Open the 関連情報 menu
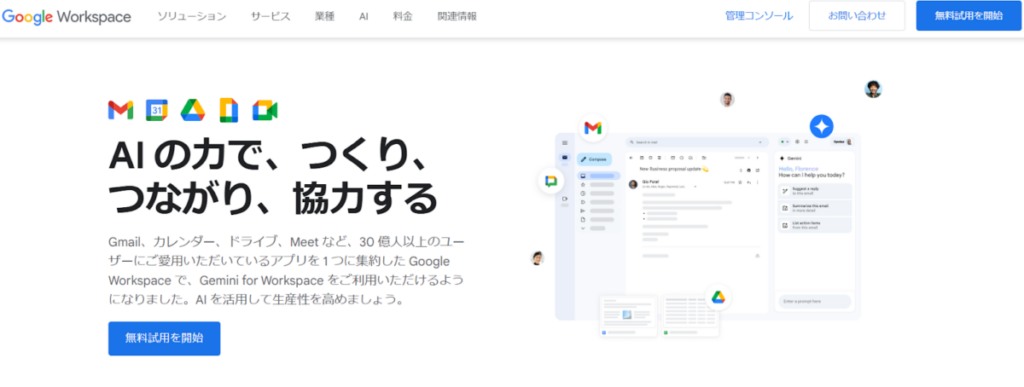Image resolution: width=1024 pixels, height=387 pixels. coord(456,16)
